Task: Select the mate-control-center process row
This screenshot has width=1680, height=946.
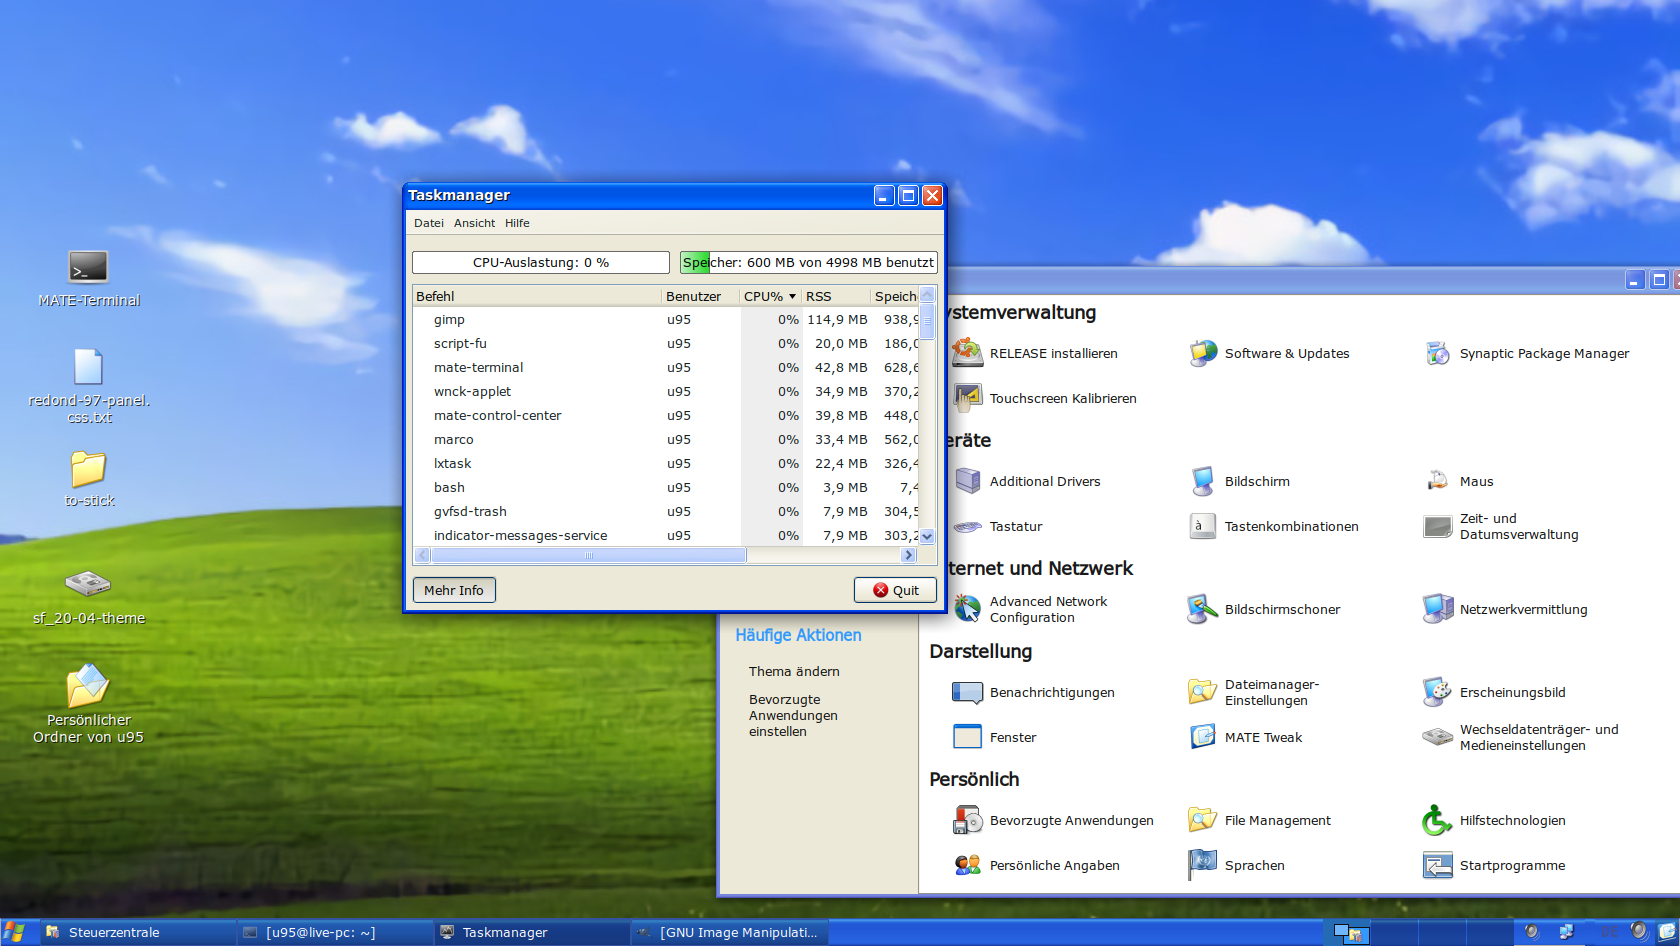Action: click(x=666, y=416)
